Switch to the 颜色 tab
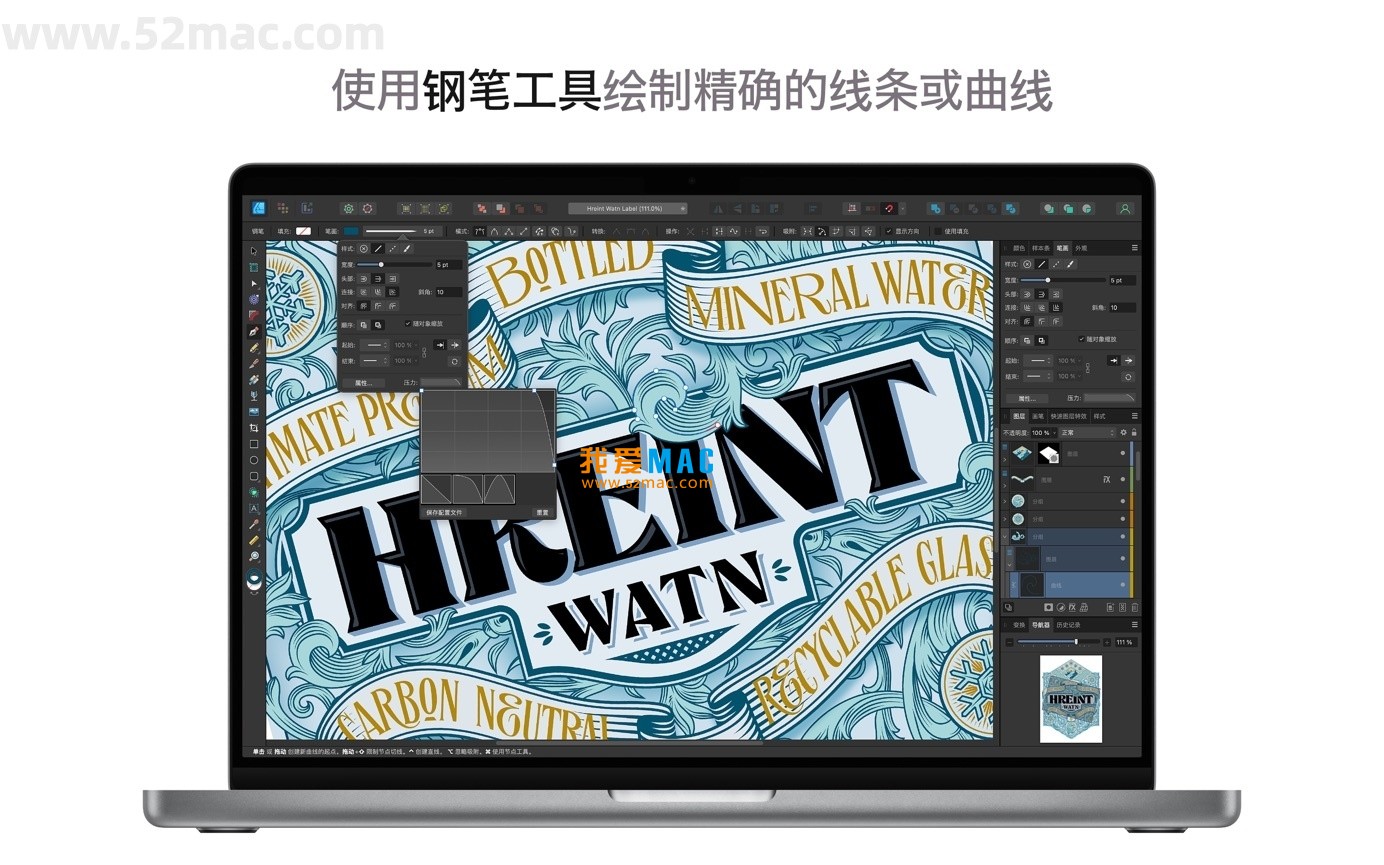 1019,248
